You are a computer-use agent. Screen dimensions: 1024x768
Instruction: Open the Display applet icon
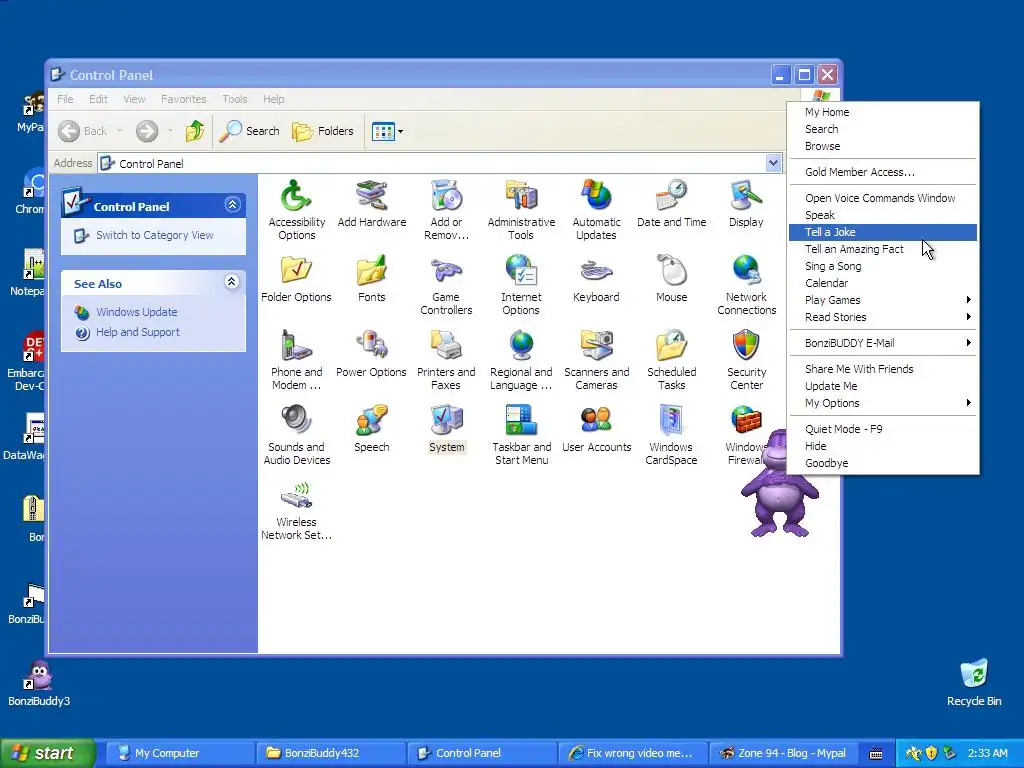click(x=746, y=203)
